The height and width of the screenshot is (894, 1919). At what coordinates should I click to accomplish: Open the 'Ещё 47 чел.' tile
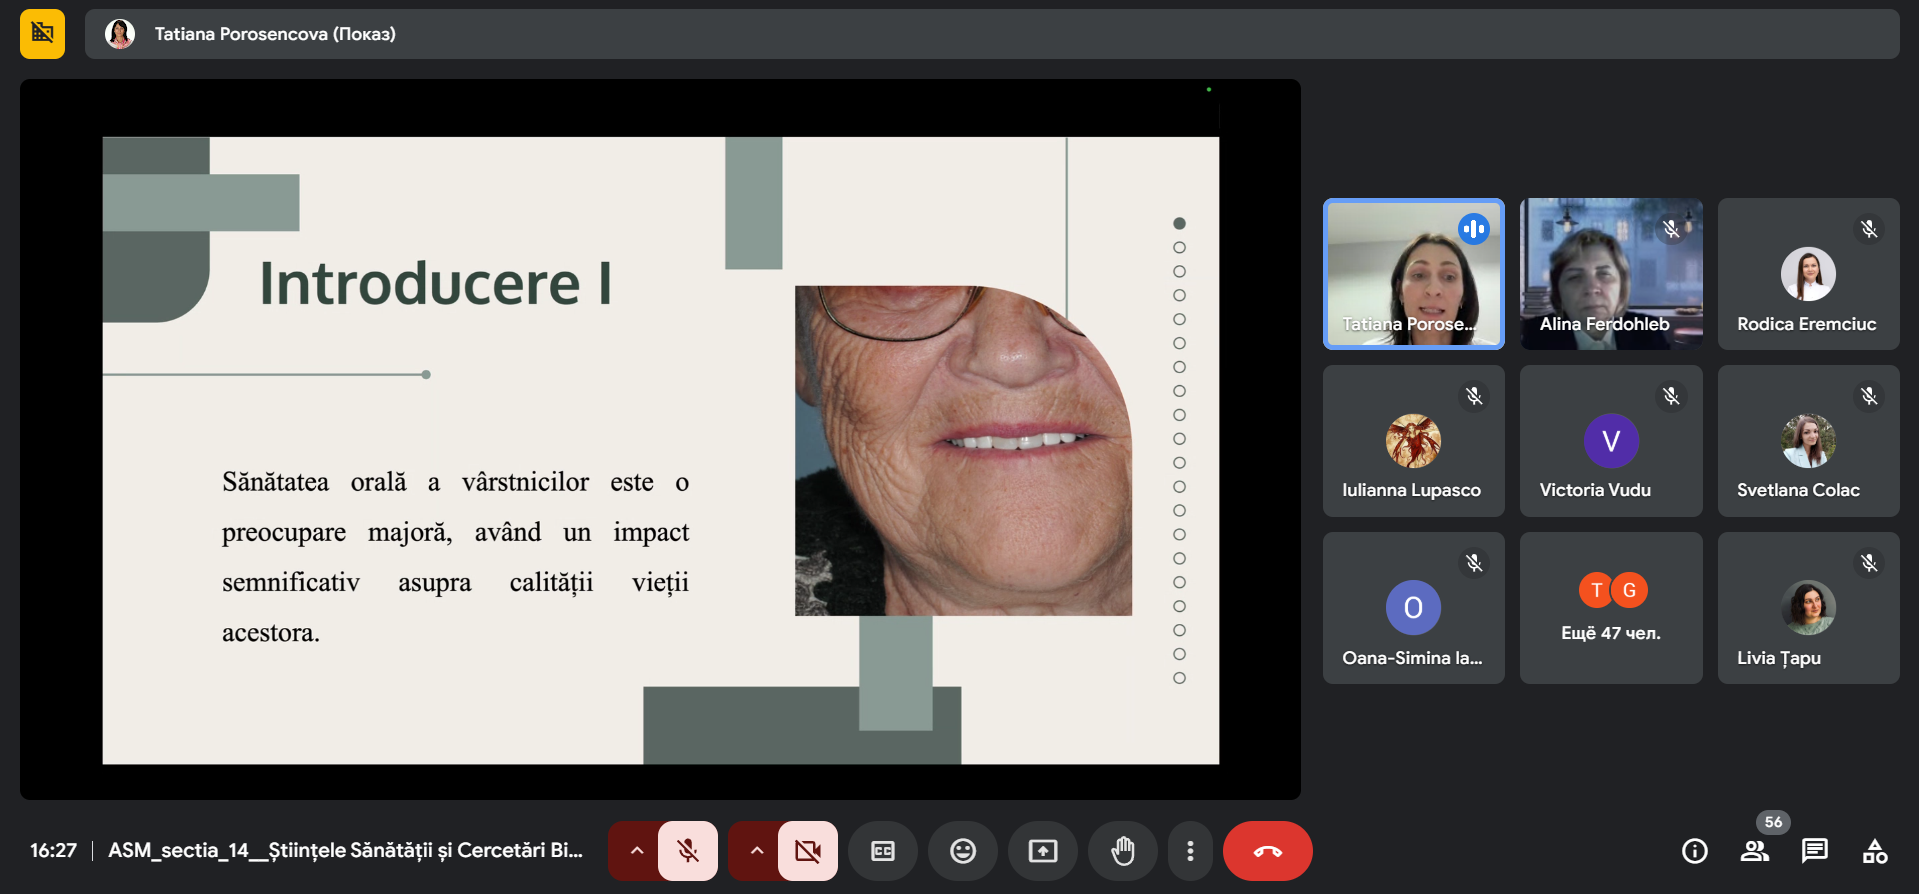pos(1611,608)
